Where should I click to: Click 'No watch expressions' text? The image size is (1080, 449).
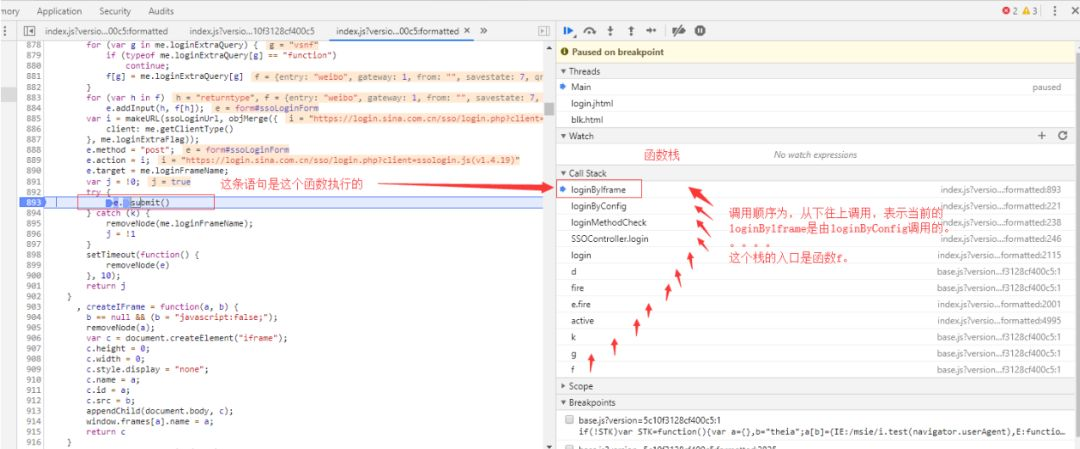point(816,155)
